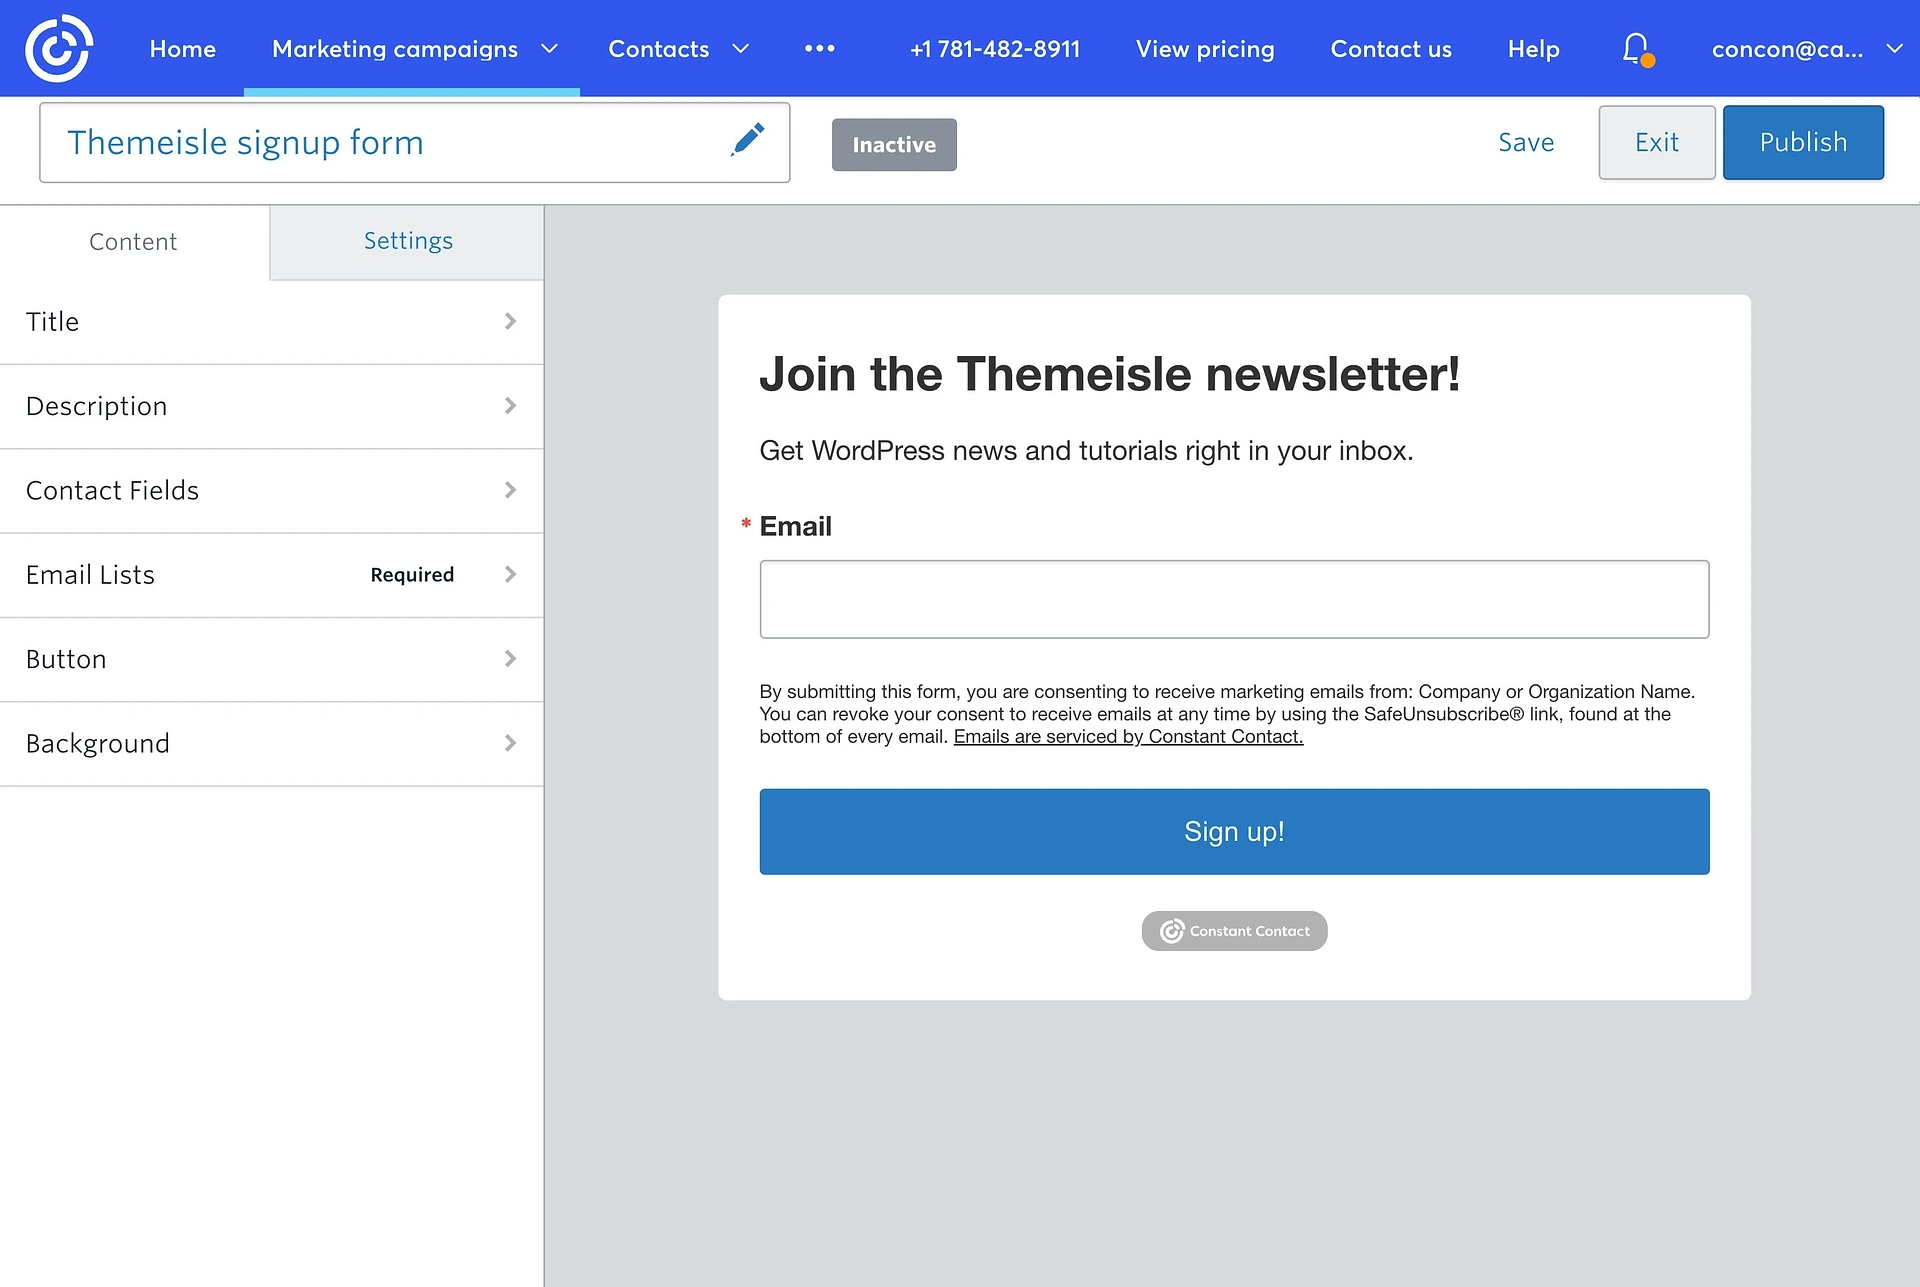Select the Content tab in sidebar
This screenshot has height=1287, width=1920.
[134, 240]
